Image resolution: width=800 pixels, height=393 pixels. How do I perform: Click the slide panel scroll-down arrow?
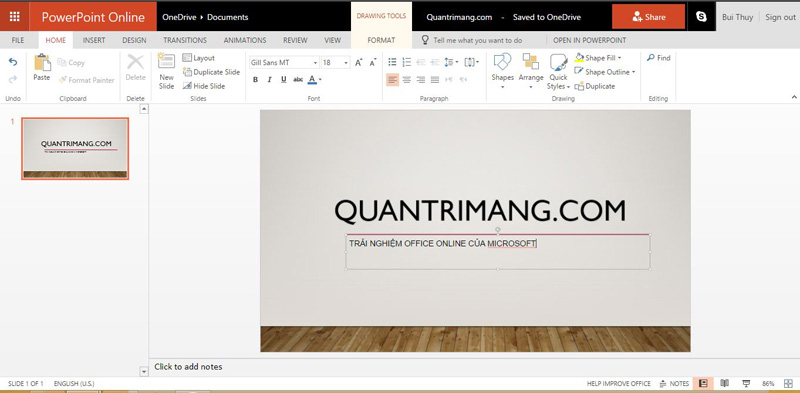point(144,372)
